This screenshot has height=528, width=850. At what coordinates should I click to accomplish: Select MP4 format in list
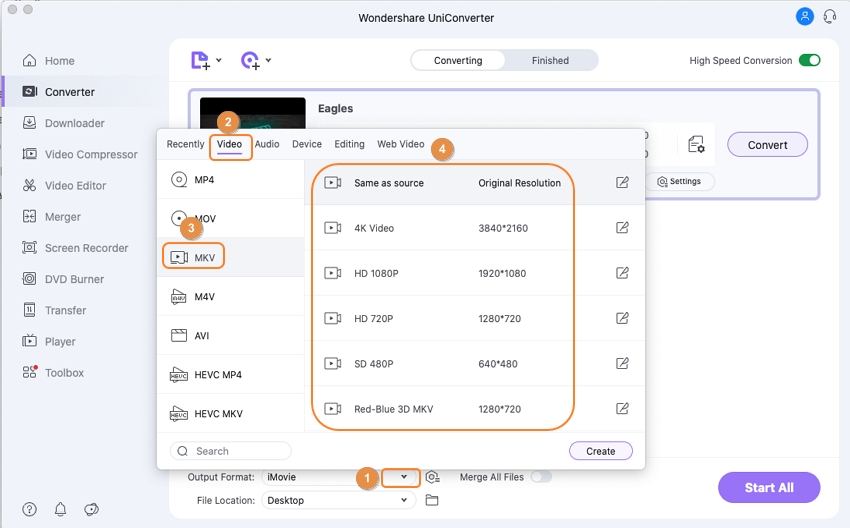pos(230,179)
